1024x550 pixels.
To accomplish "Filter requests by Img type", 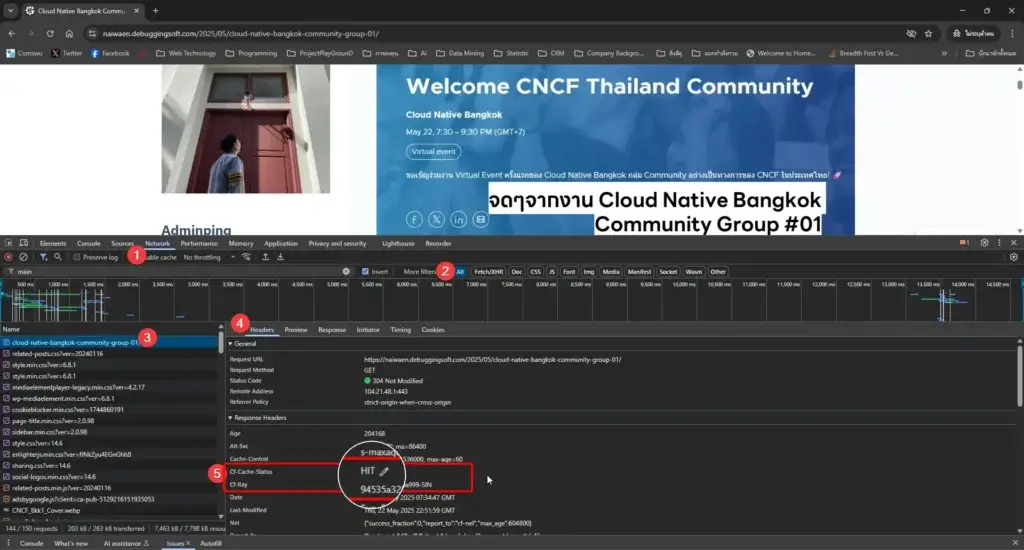I will [x=588, y=272].
